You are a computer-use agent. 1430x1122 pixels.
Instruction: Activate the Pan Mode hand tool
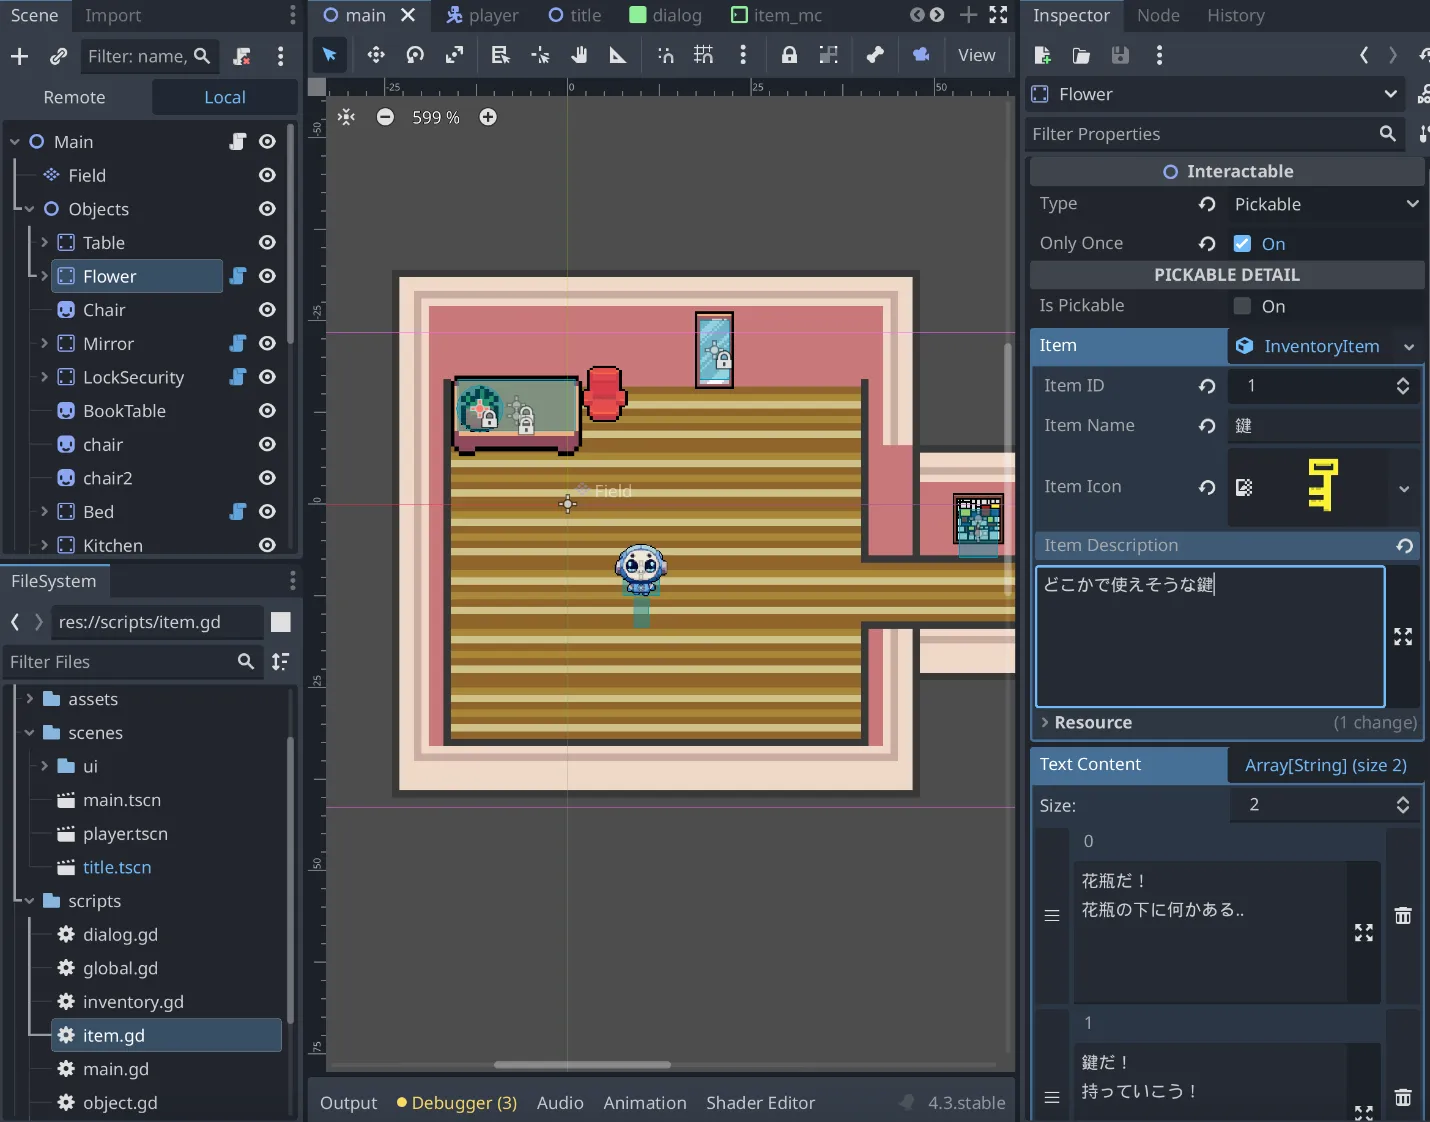579,55
